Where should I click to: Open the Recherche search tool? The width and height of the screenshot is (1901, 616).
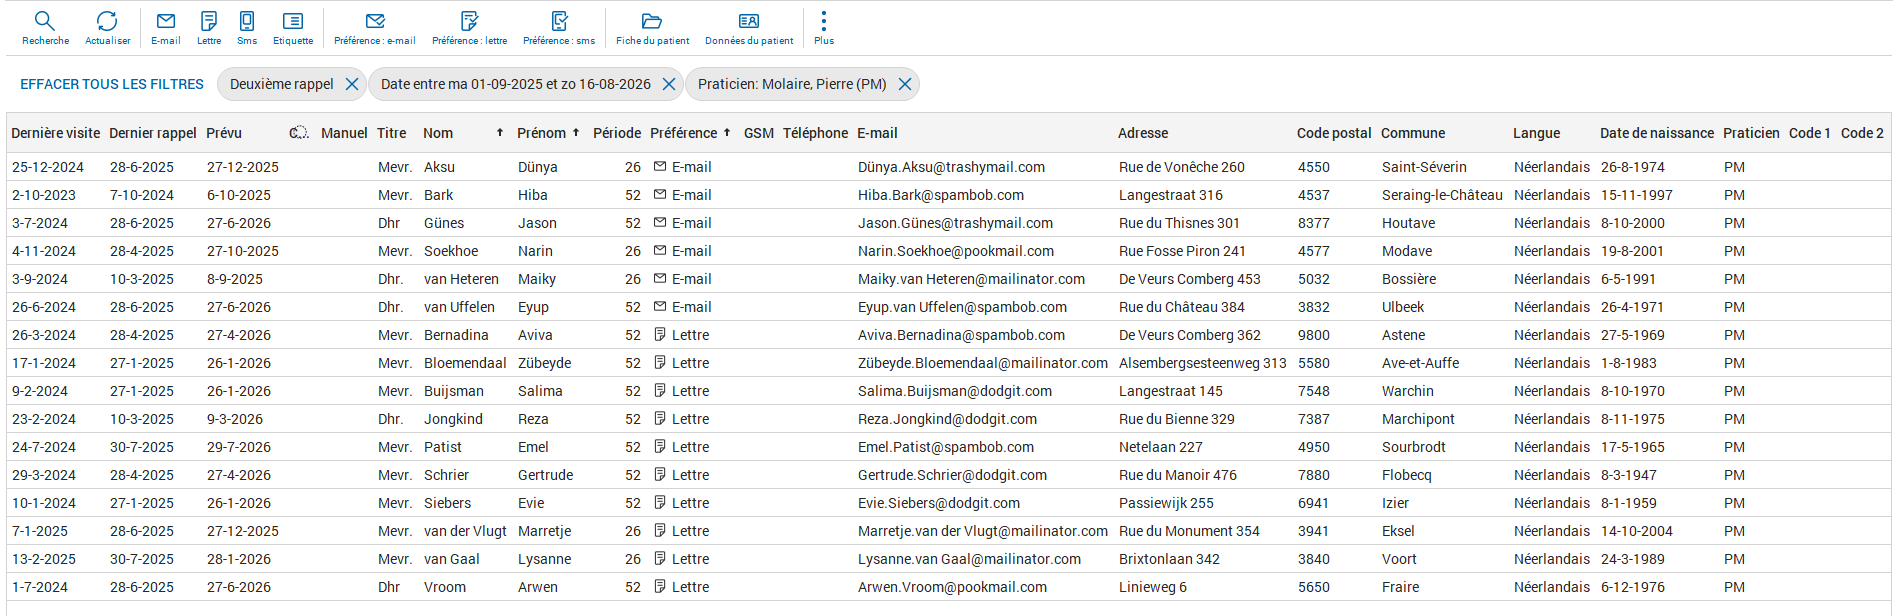45,28
